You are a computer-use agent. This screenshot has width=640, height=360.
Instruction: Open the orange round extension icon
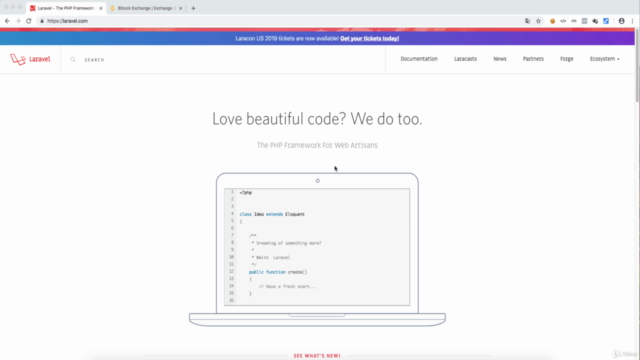[553, 21]
